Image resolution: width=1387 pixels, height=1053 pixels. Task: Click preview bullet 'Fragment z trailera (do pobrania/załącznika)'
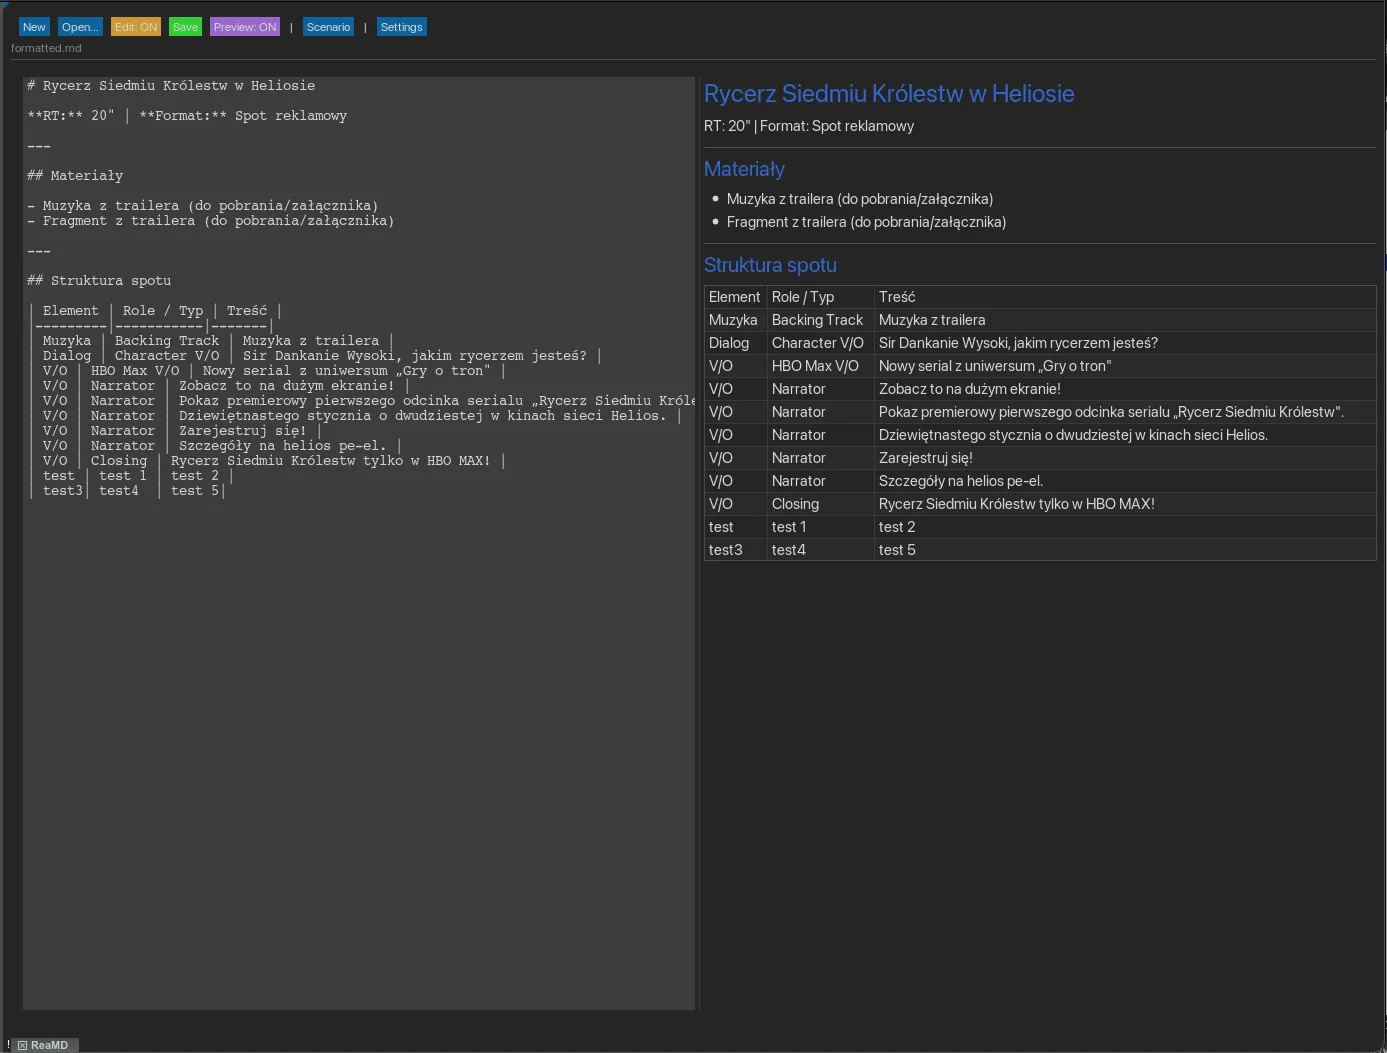click(866, 222)
